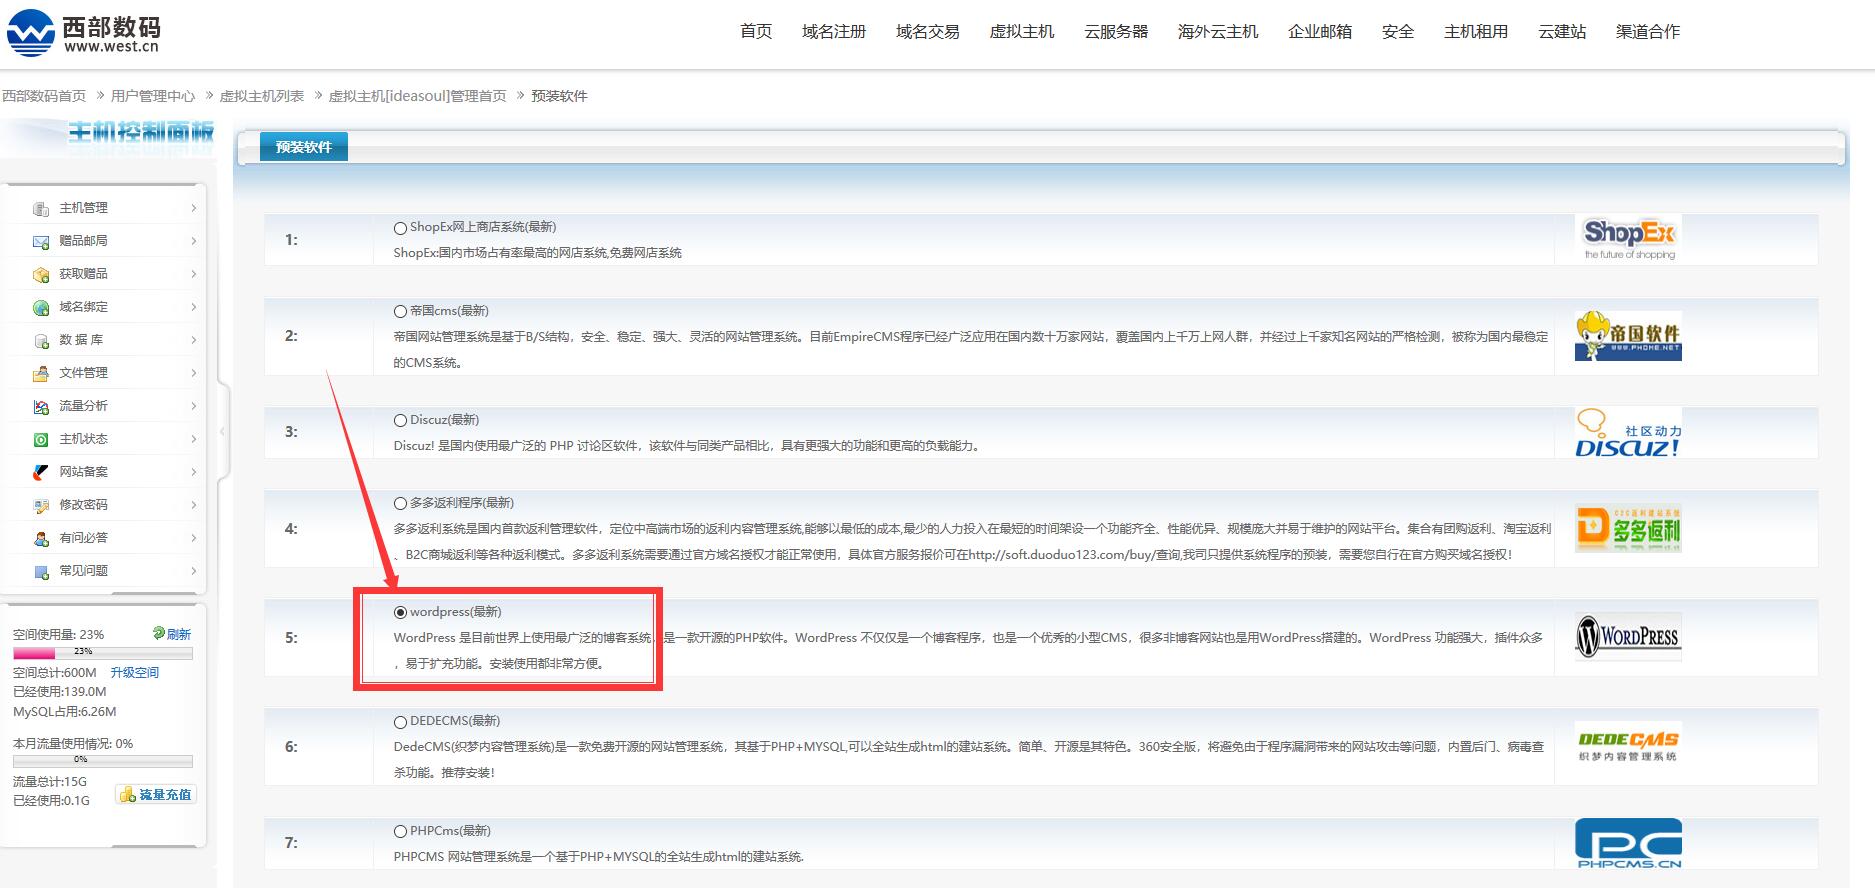1875x888 pixels.
Task: Click the 空间使用量 23% progress bar
Action: (103, 652)
